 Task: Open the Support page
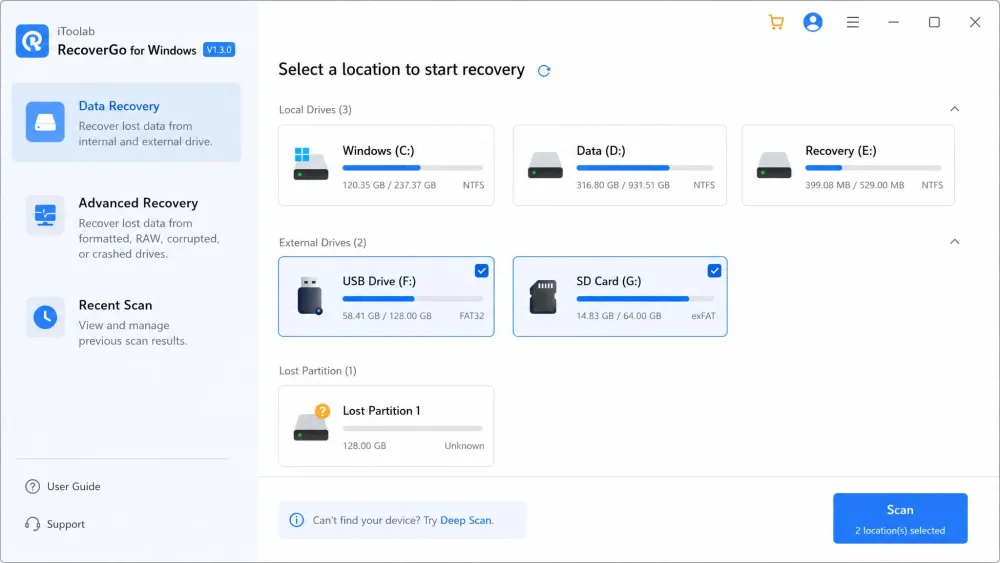pos(55,524)
